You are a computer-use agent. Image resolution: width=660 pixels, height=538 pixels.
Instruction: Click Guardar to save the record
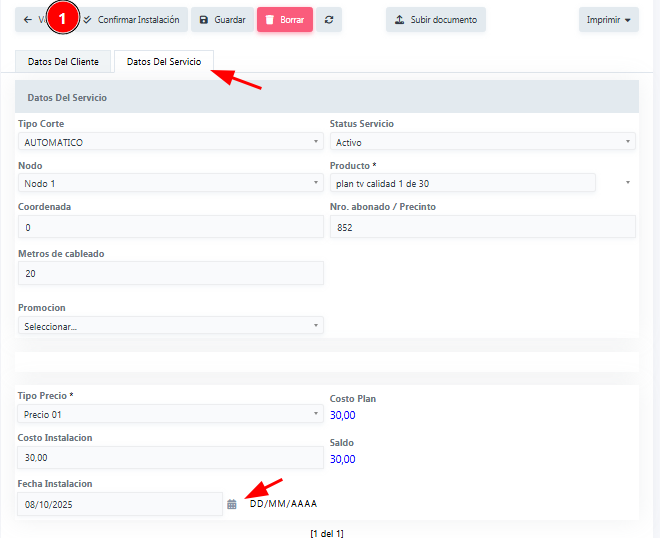coord(221,20)
